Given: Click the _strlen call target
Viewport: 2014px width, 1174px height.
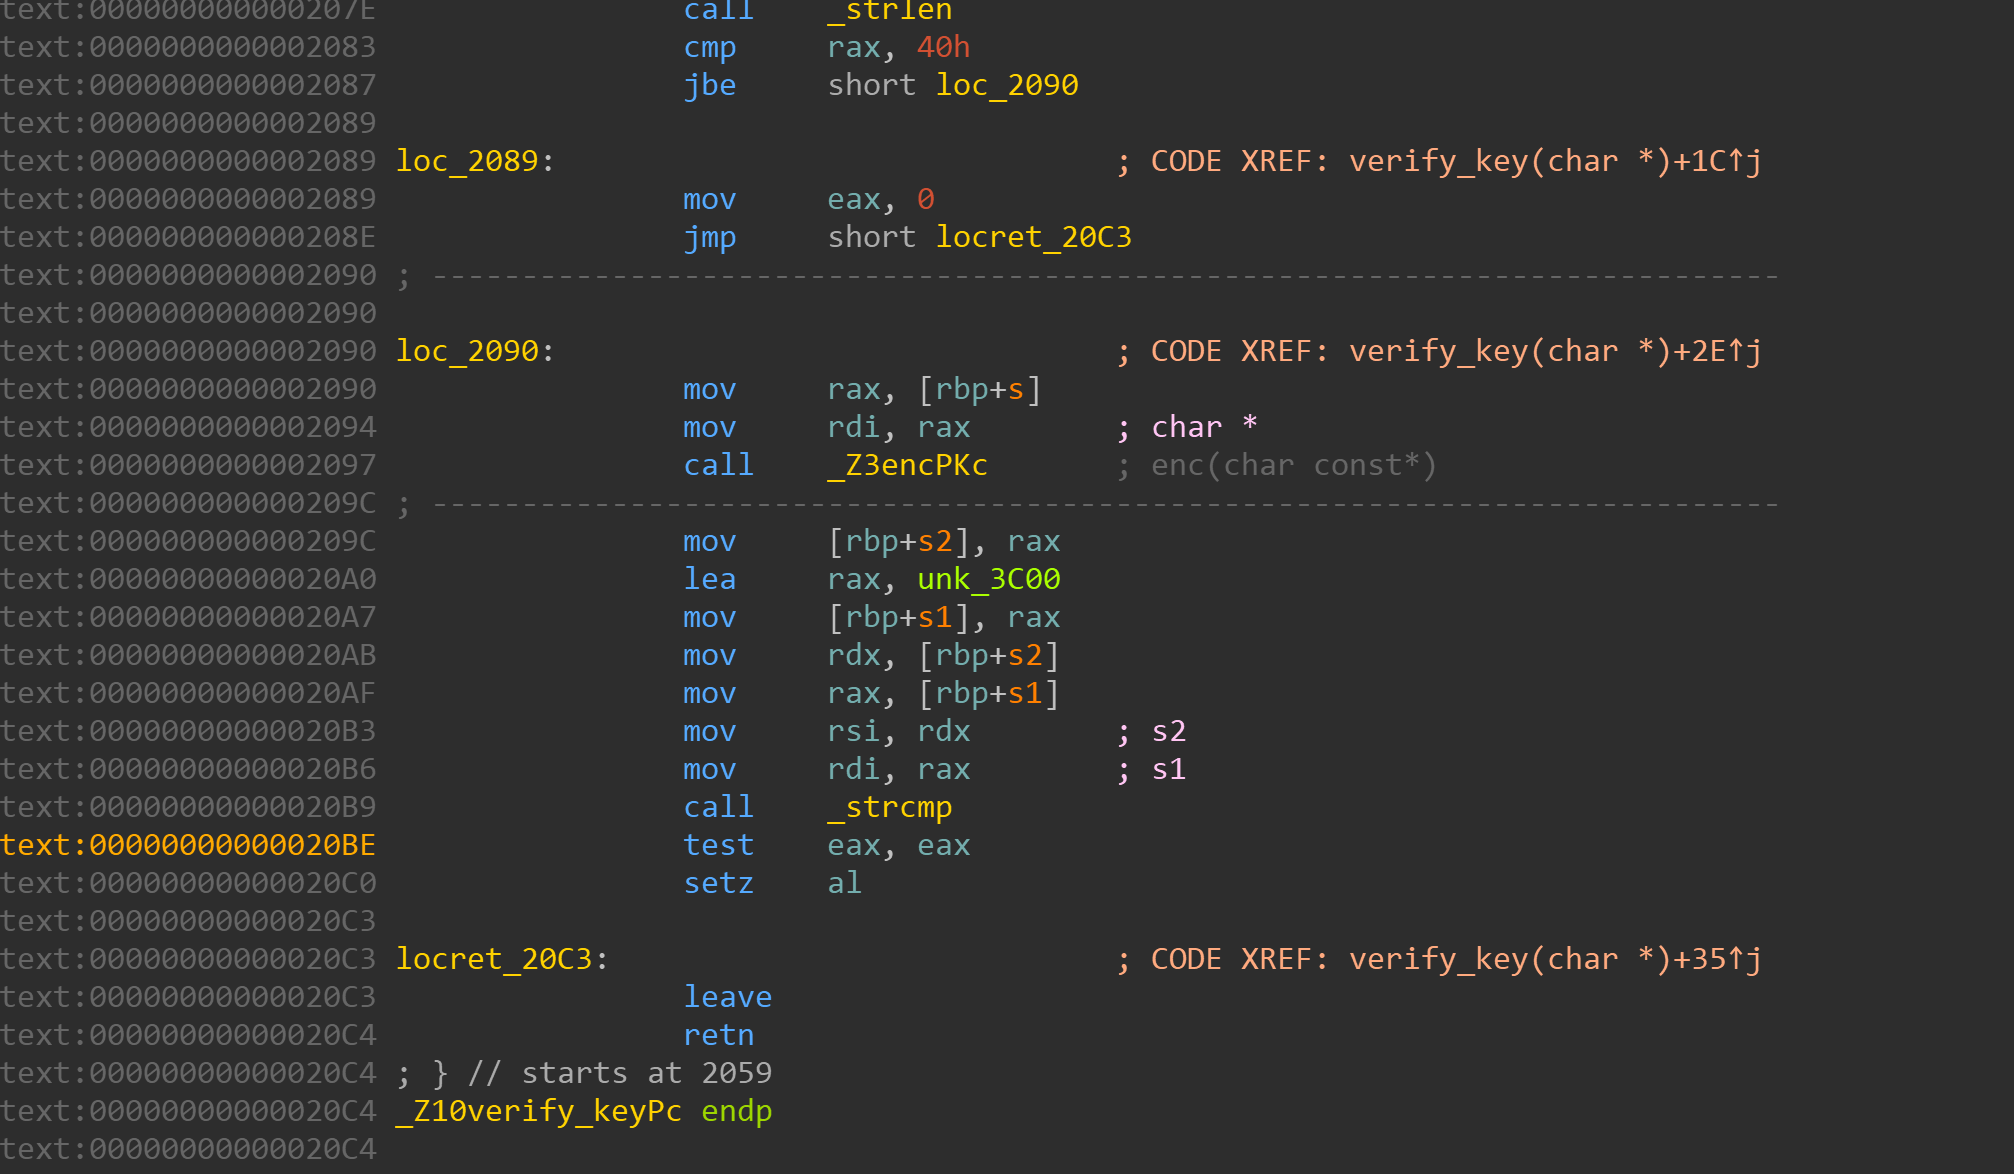Looking at the screenshot, I should click(889, 12).
